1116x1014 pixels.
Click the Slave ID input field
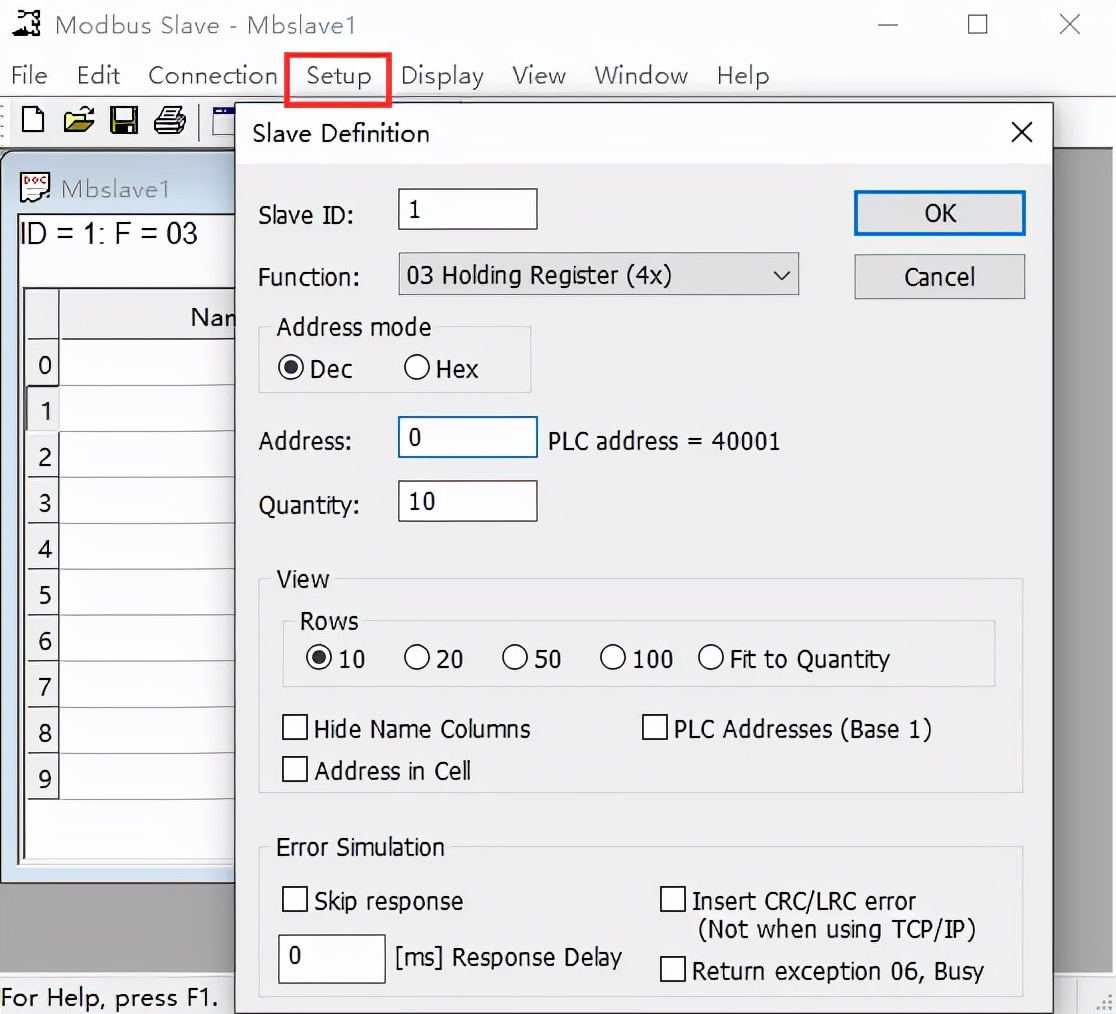pyautogui.click(x=467, y=210)
